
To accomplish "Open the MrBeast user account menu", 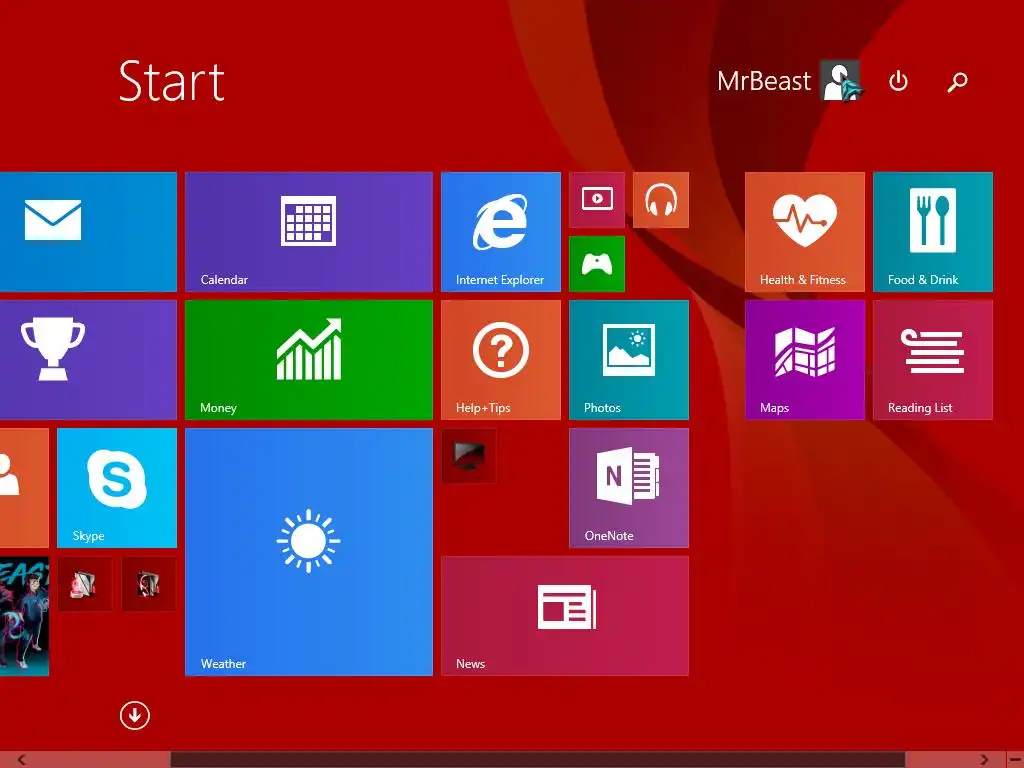I will (788, 81).
